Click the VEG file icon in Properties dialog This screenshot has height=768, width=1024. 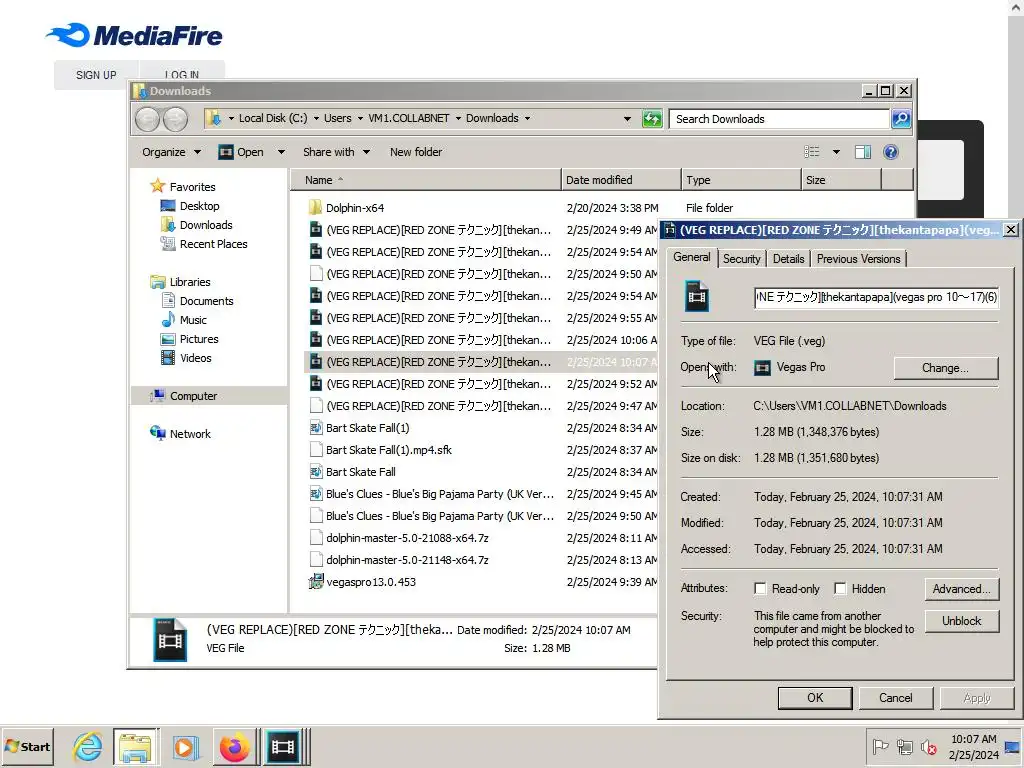(x=696, y=296)
